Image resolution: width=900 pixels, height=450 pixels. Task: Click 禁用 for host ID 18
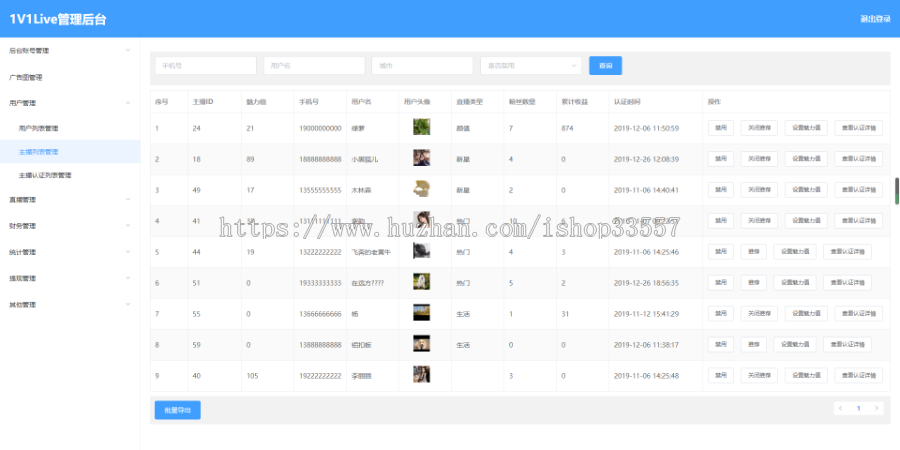pos(720,159)
